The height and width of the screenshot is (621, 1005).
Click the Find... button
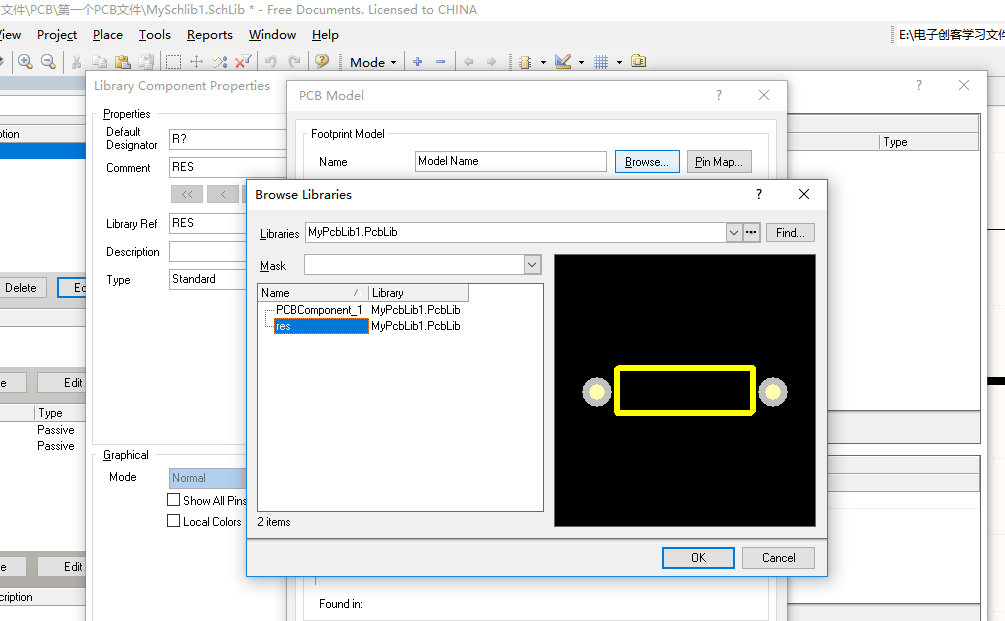click(790, 233)
